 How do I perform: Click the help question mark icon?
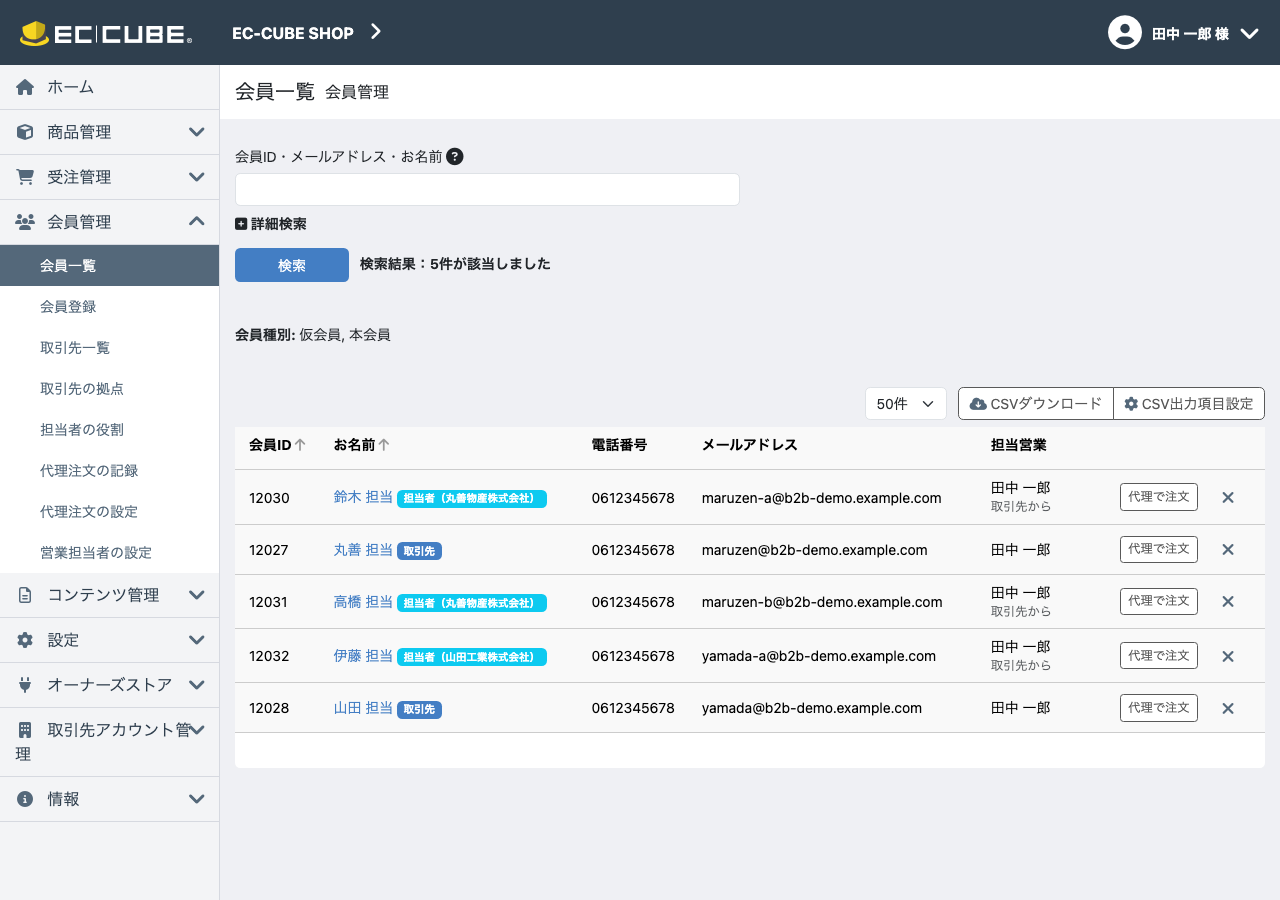[455, 157]
